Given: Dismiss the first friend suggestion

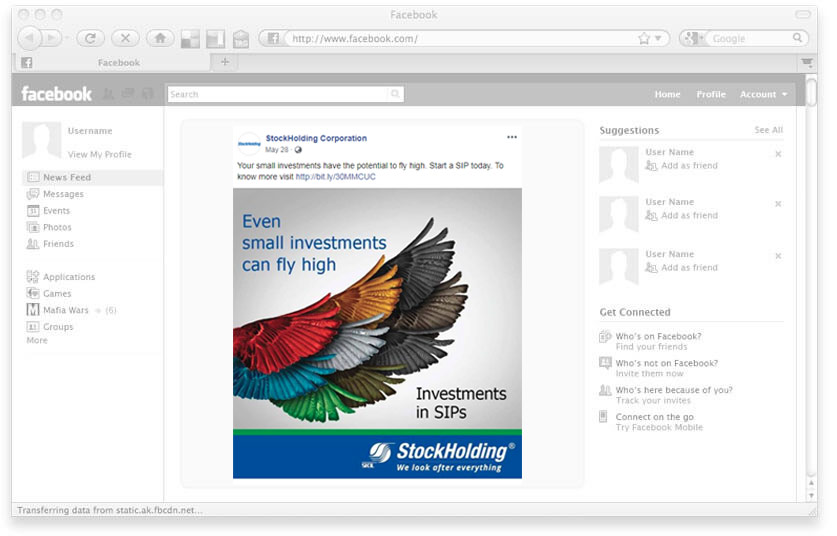Looking at the screenshot, I should click(778, 154).
